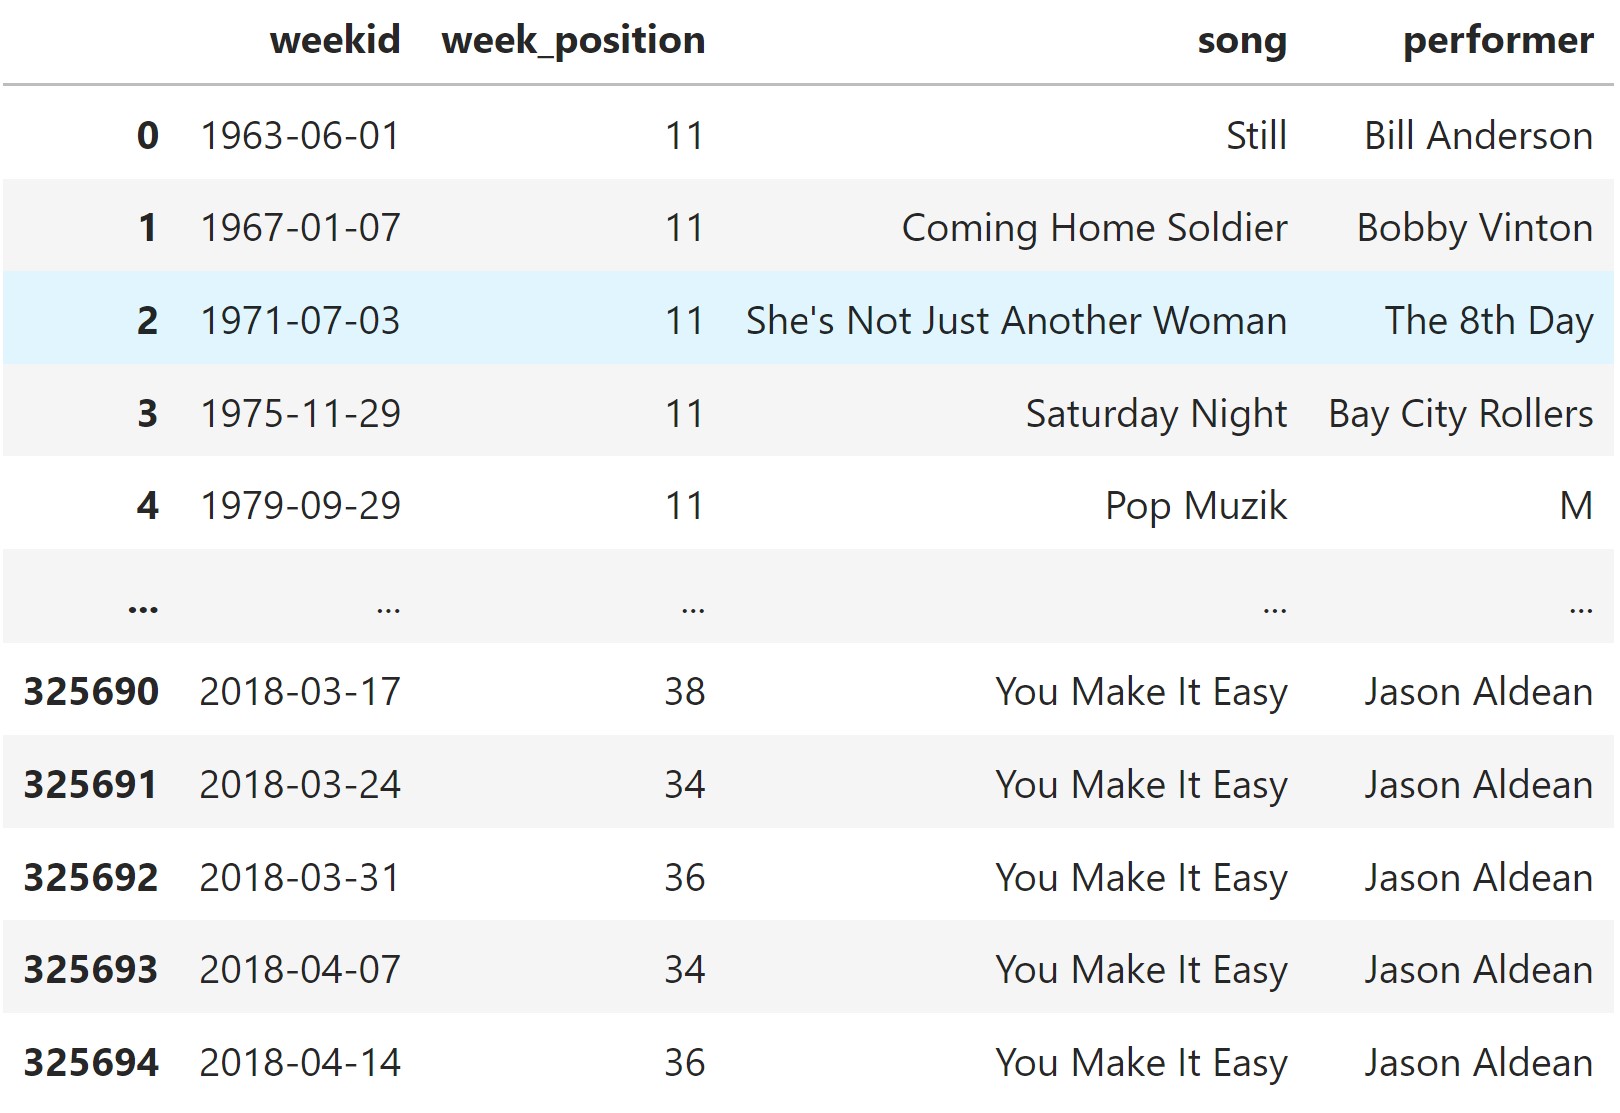Select The 8th Day cell
Screen dimensions: 1620x1113
(x=1489, y=321)
